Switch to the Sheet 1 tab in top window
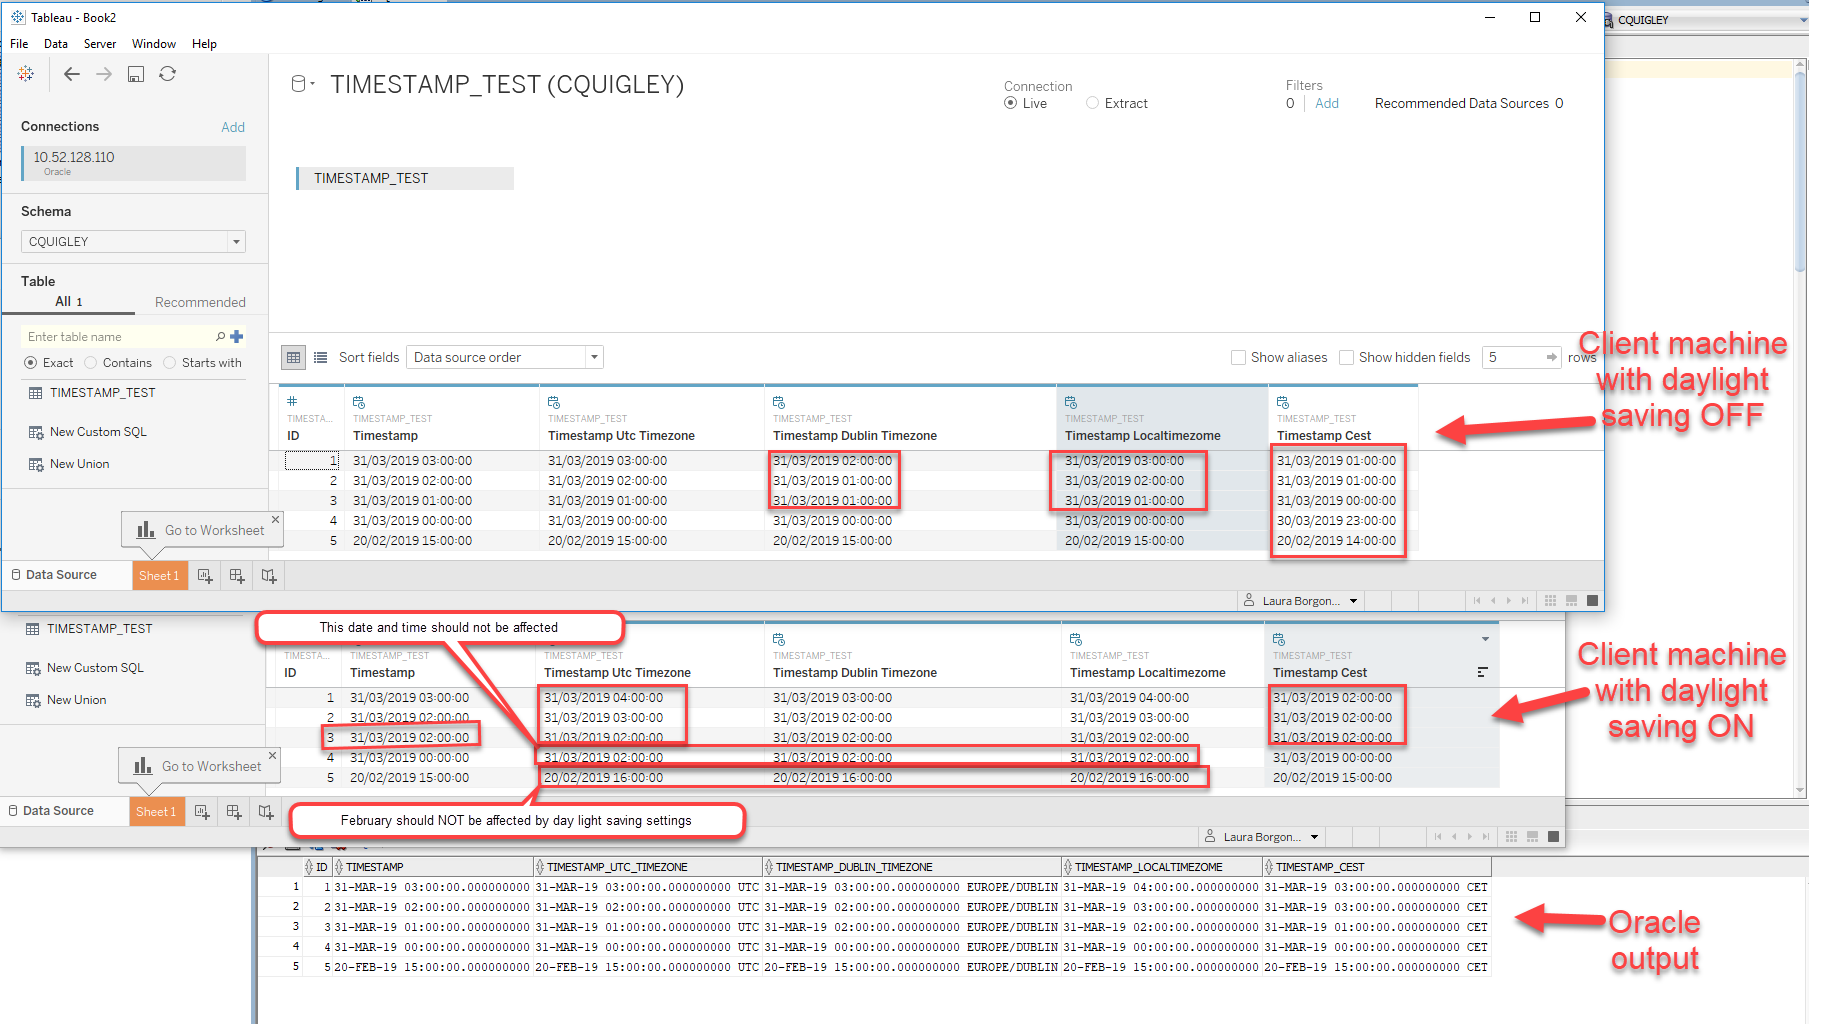Viewport: 1828px width, 1024px height. tap(159, 576)
